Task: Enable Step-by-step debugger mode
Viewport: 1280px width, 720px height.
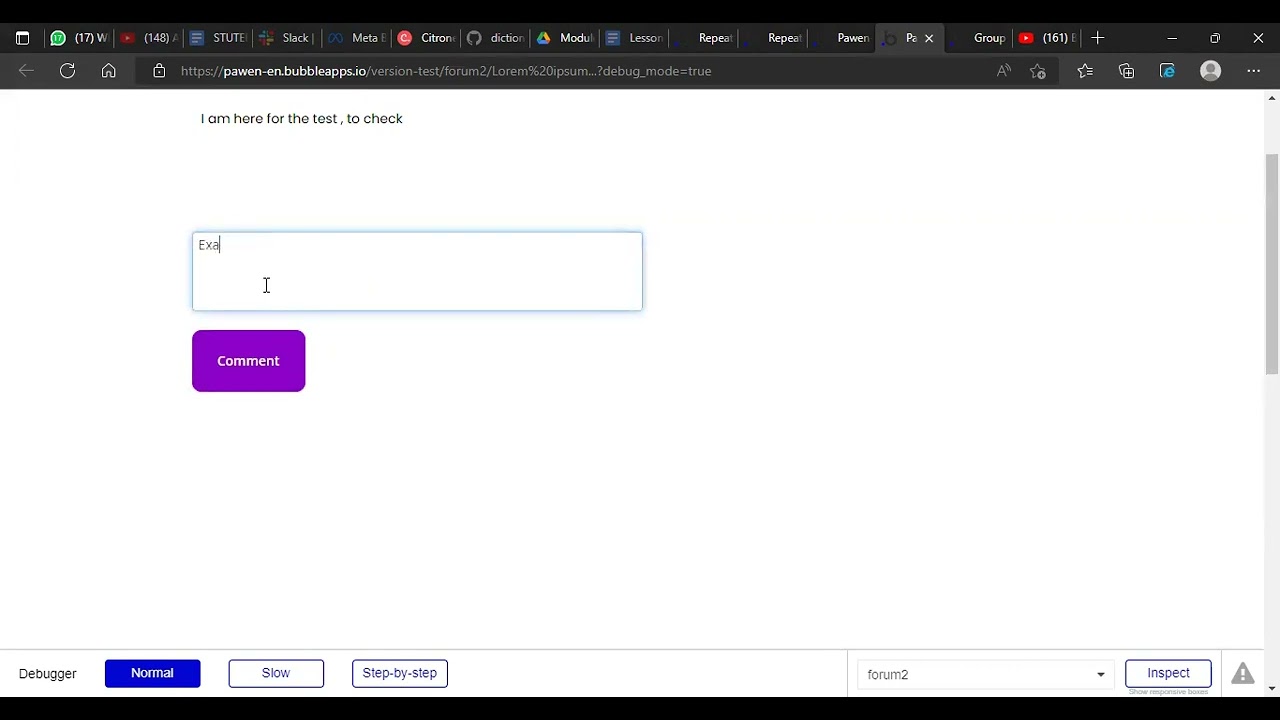Action: coord(400,673)
